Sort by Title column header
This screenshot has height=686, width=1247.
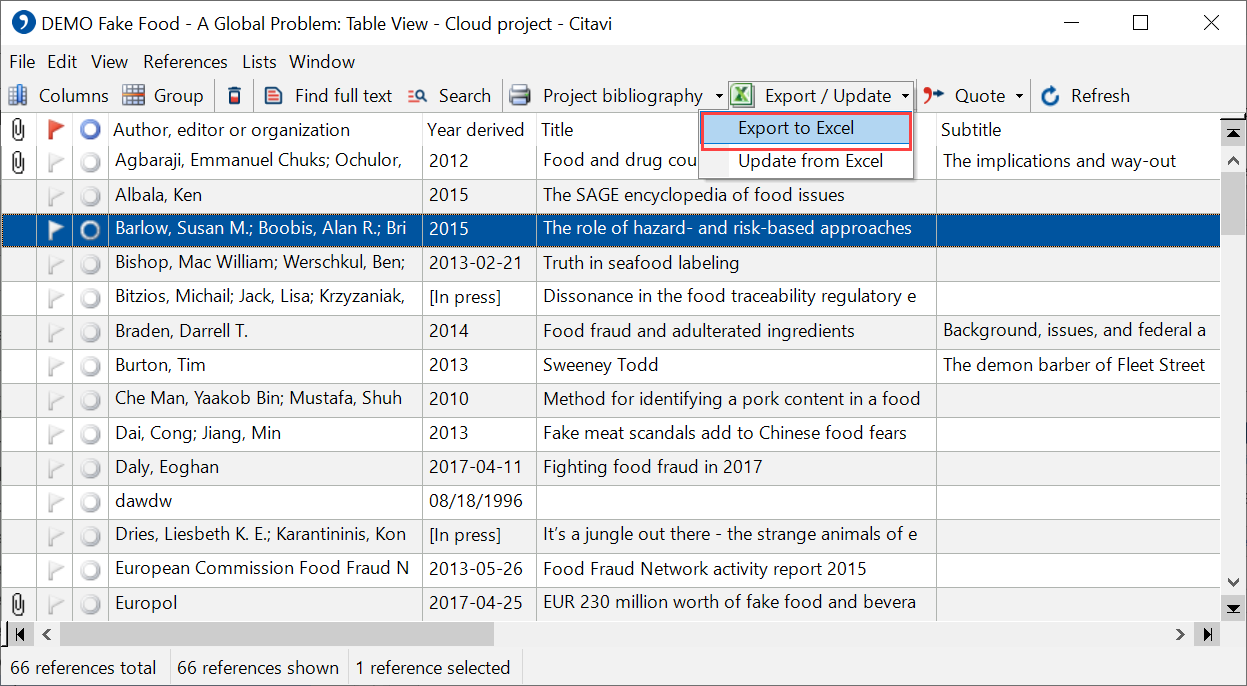click(x=617, y=130)
